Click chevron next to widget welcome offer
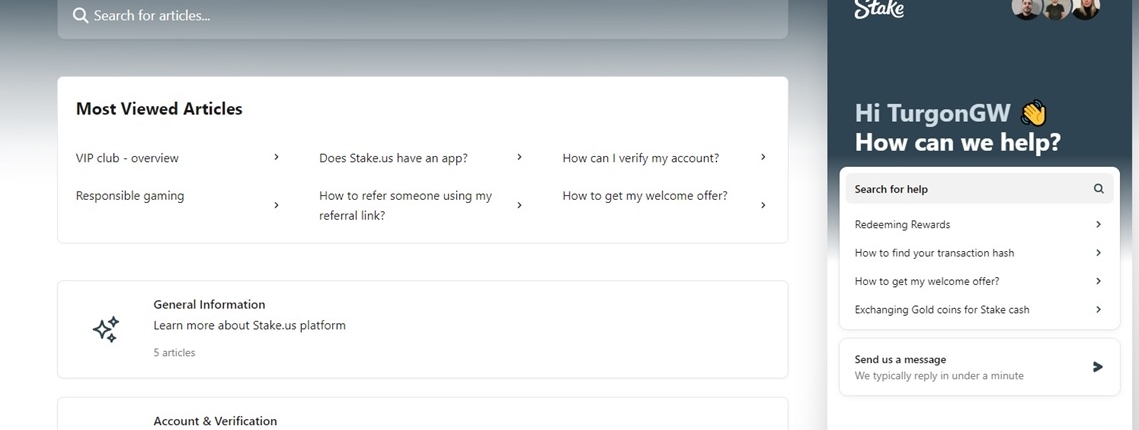Screen dimensions: 1139x430 1098,281
